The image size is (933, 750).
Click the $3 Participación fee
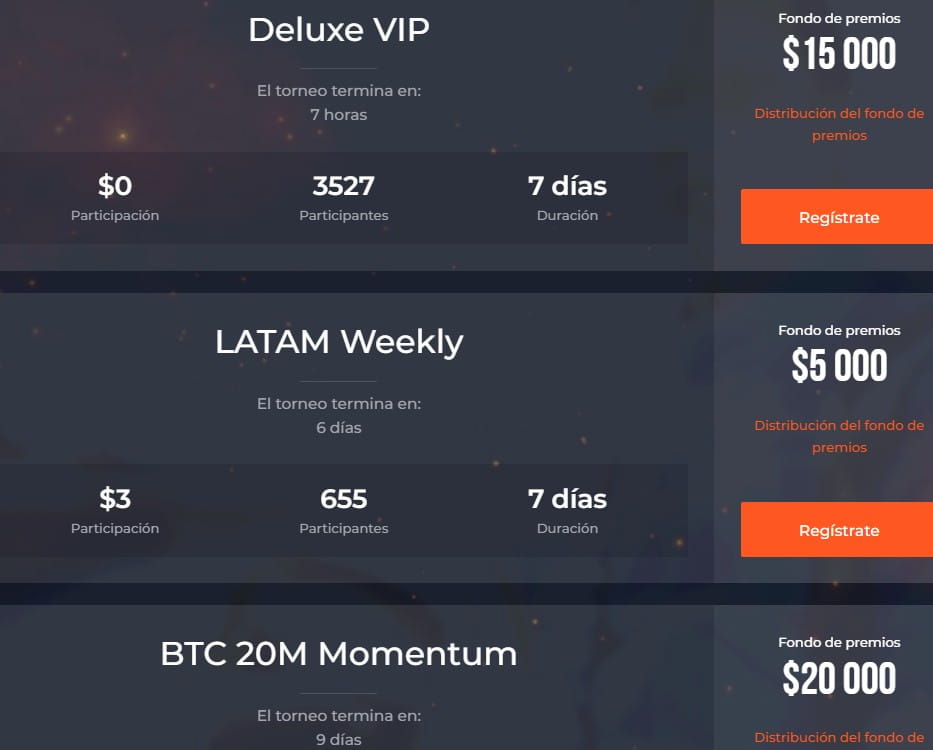pyautogui.click(x=115, y=499)
